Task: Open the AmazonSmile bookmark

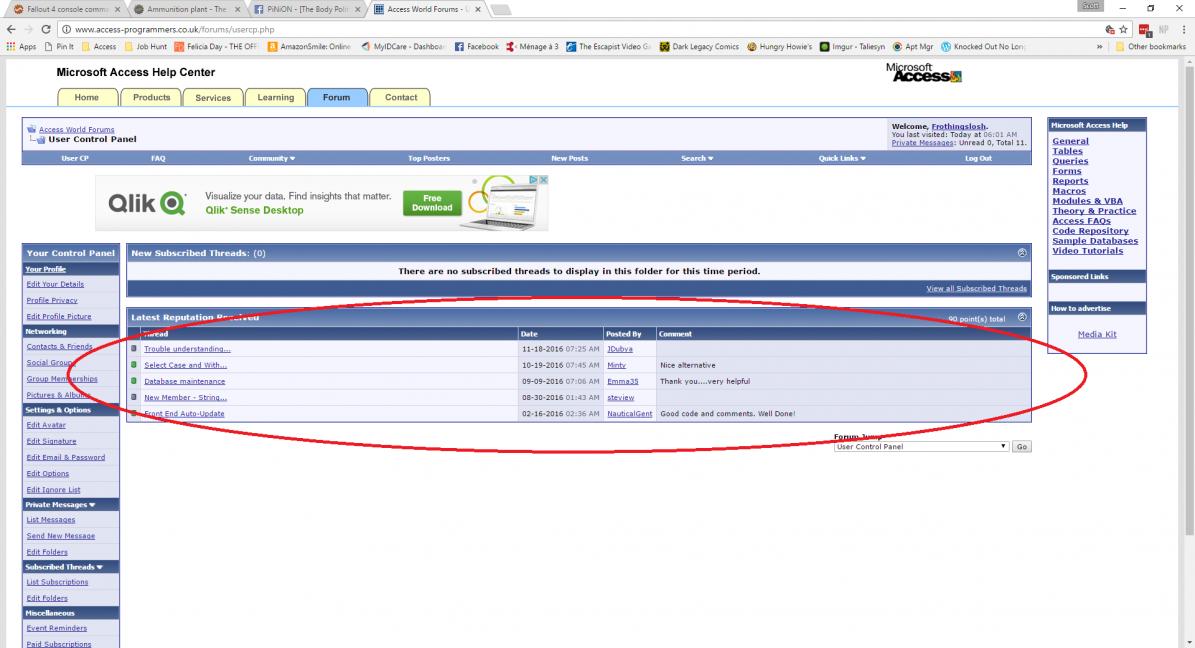Action: click(x=309, y=47)
